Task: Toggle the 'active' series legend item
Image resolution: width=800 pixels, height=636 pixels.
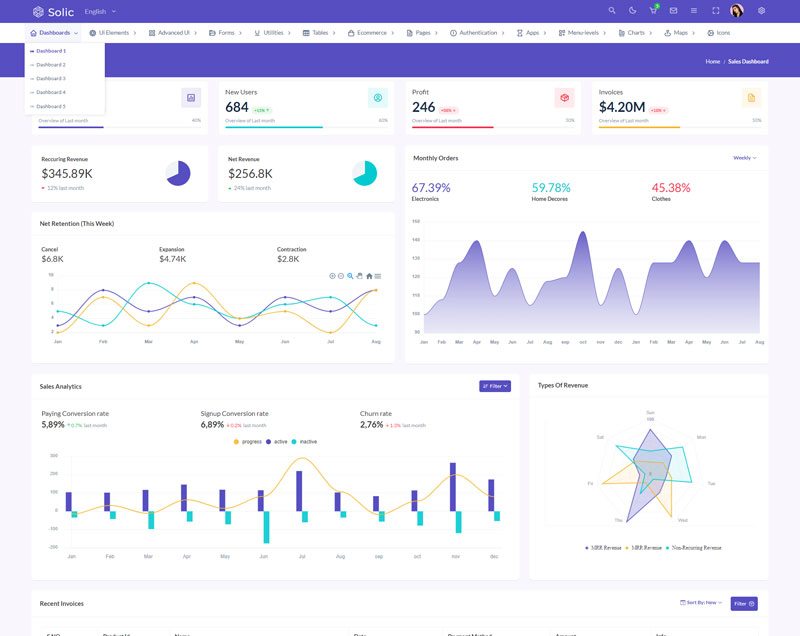Action: (x=276, y=441)
